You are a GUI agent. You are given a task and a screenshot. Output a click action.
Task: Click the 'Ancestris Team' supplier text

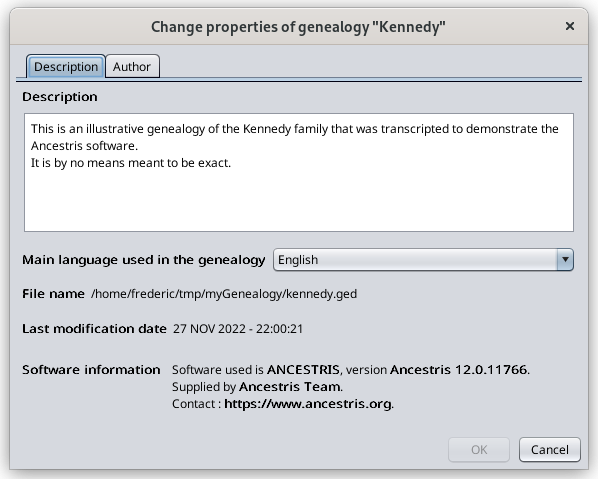[x=290, y=387]
